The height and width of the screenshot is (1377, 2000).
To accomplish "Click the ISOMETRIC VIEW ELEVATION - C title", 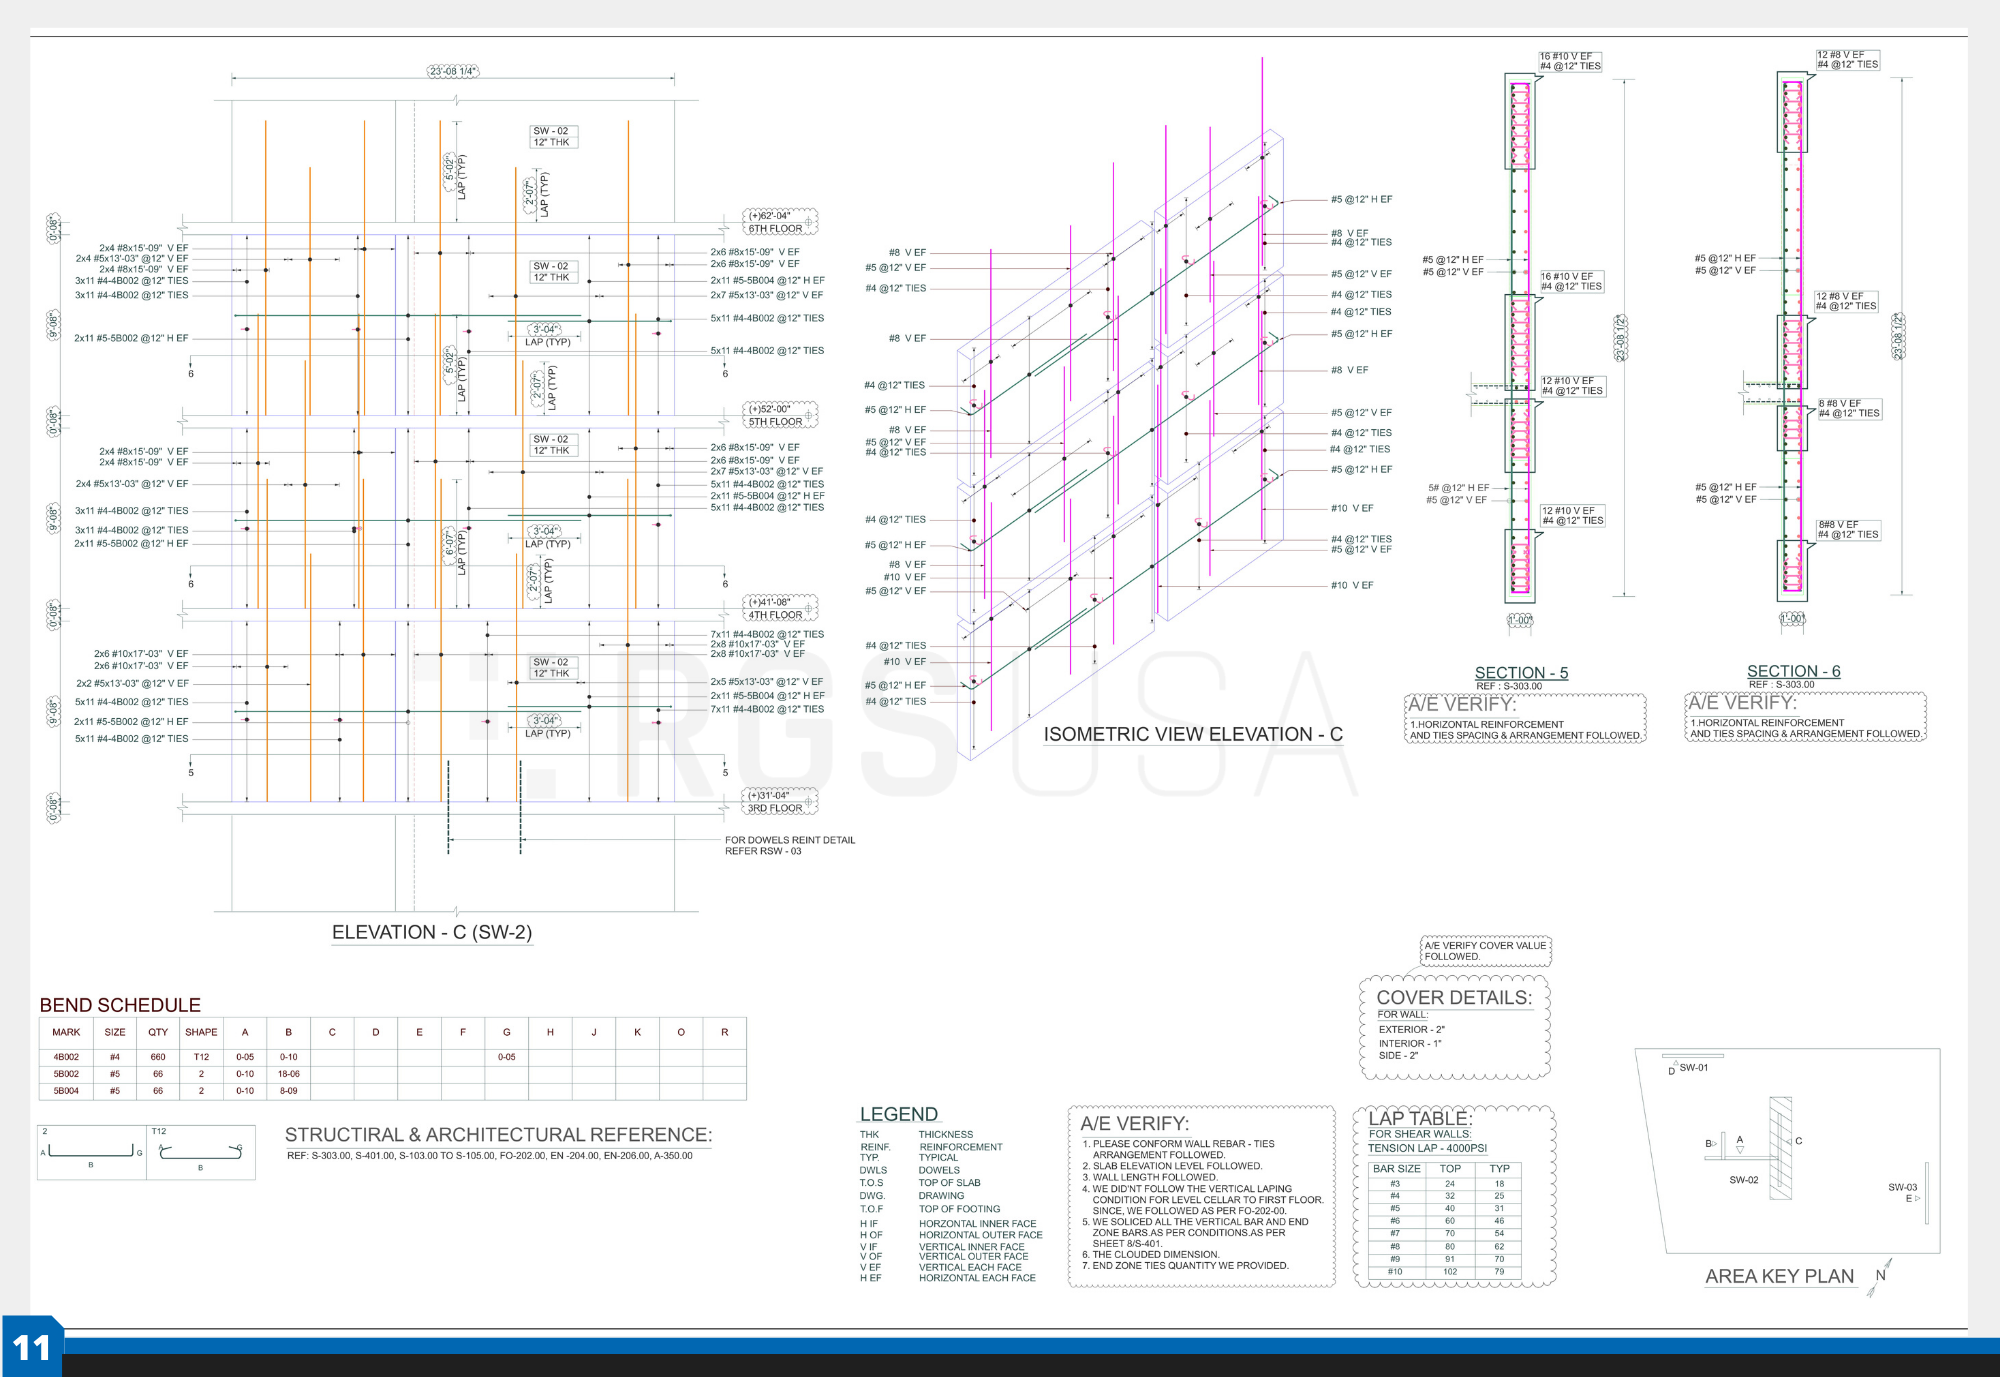I will point(1192,734).
